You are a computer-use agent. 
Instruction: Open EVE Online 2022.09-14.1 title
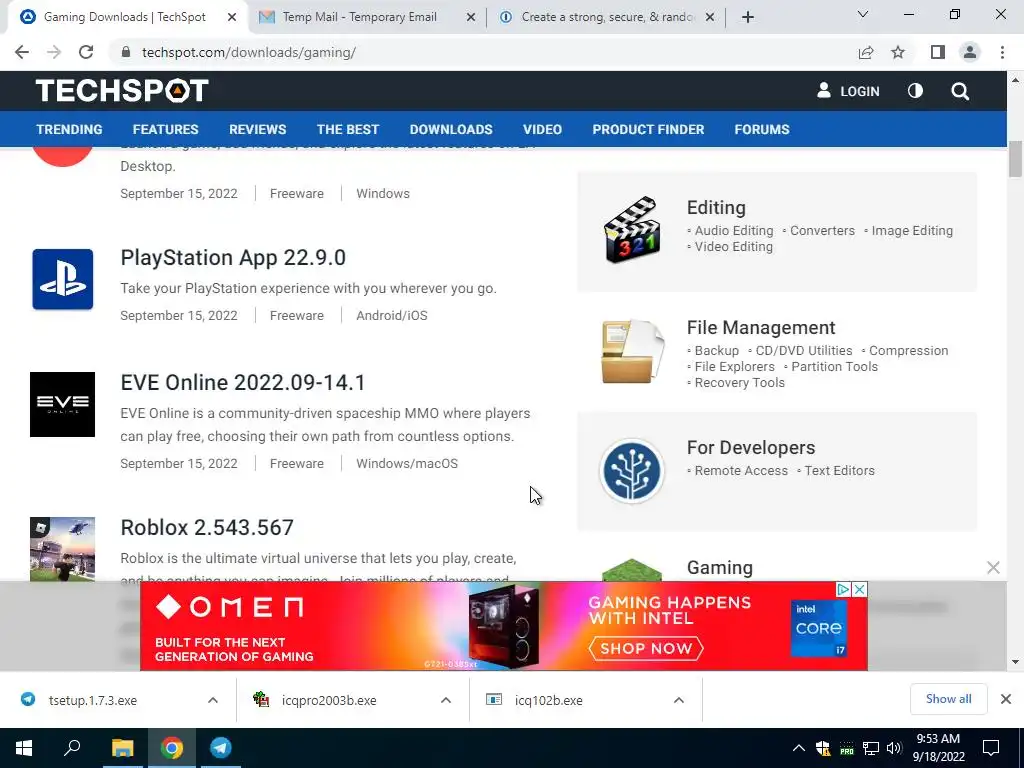pos(243,382)
